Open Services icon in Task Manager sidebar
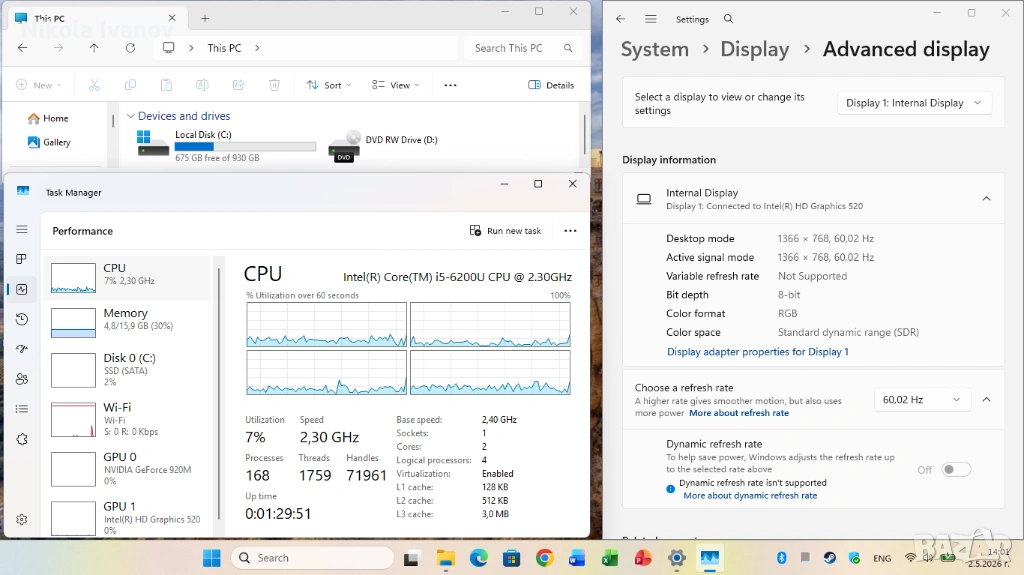1024x575 pixels. coord(22,439)
